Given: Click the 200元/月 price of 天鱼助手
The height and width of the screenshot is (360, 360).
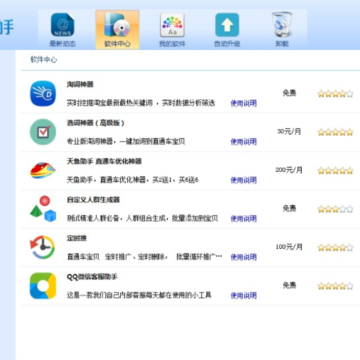Looking at the screenshot, I should tap(289, 170).
